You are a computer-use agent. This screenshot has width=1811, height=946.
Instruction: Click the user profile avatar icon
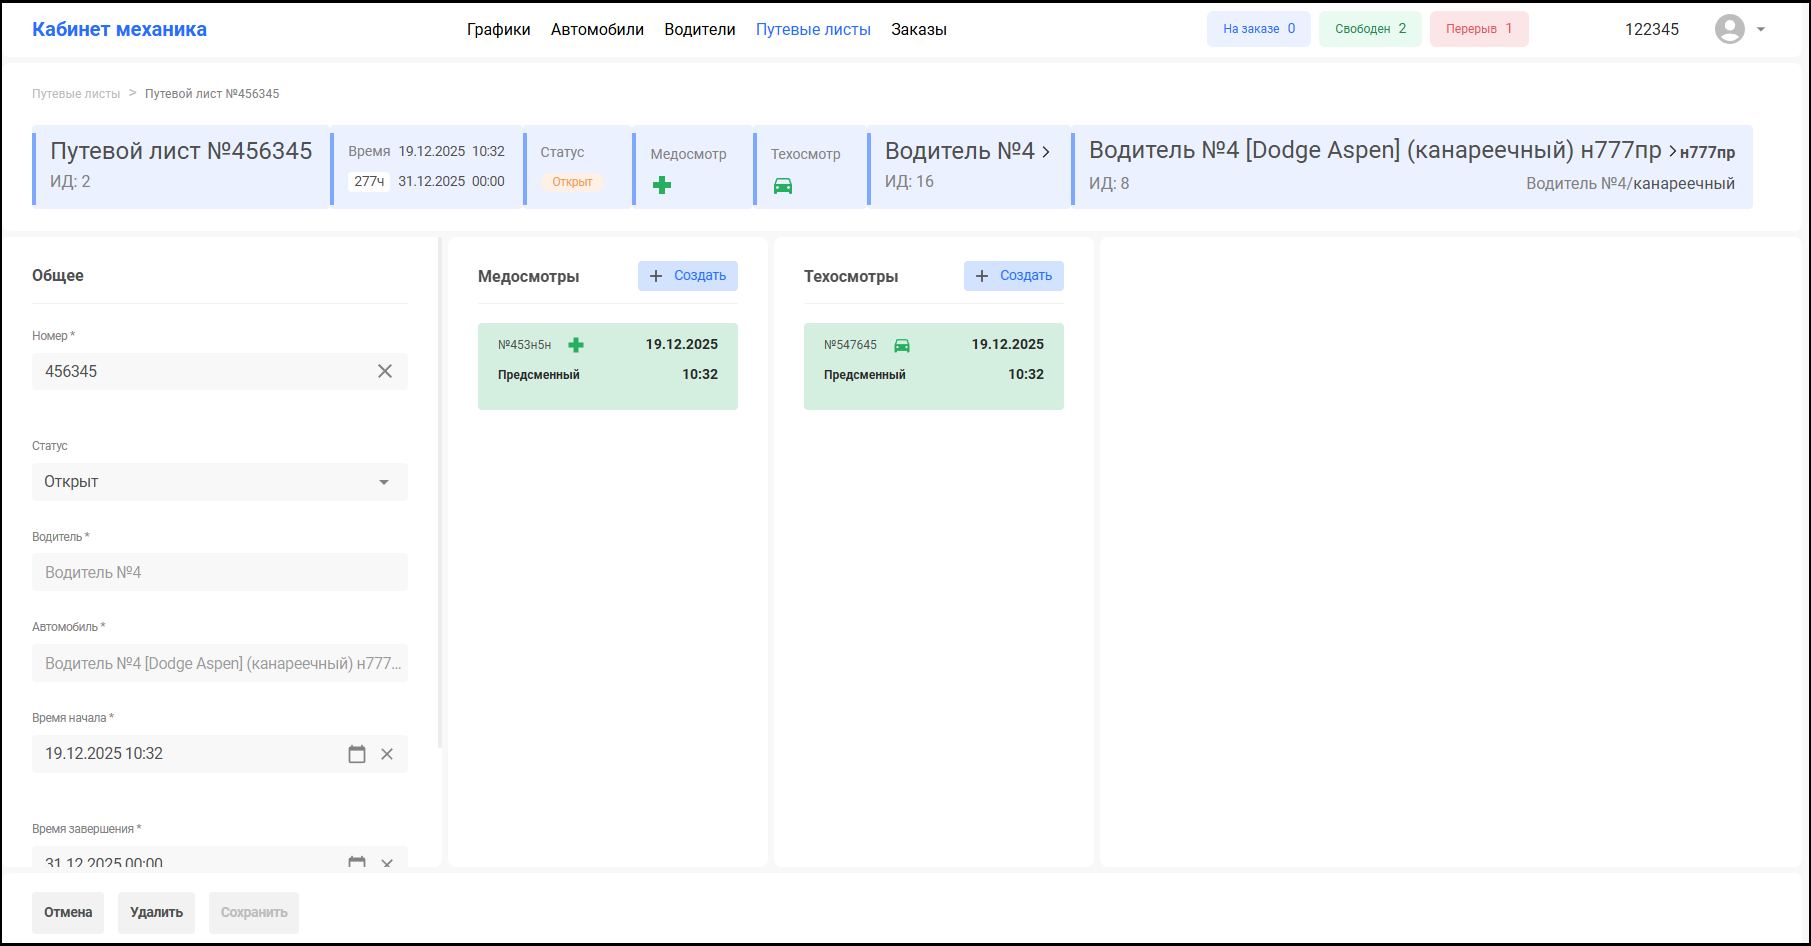(1729, 29)
